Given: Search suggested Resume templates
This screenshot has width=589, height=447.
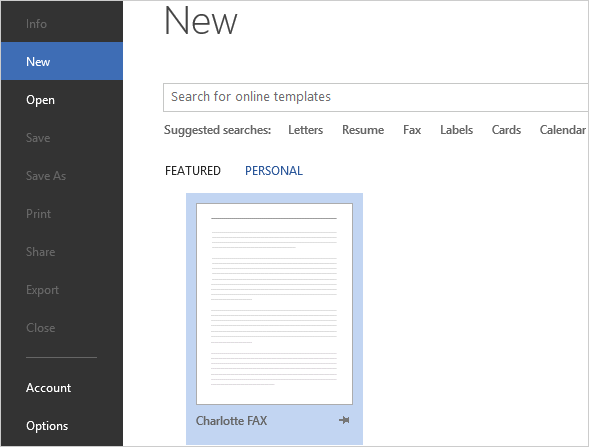Looking at the screenshot, I should (363, 130).
